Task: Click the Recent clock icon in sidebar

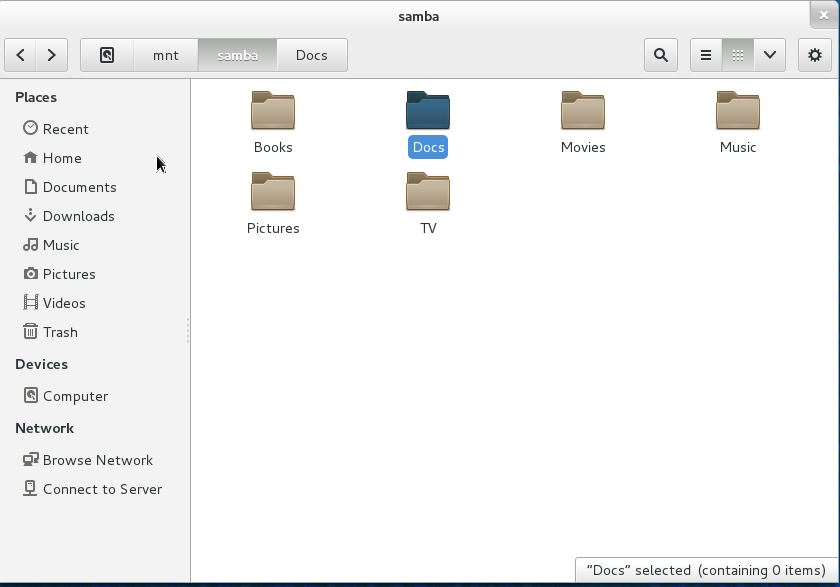Action: (x=31, y=128)
